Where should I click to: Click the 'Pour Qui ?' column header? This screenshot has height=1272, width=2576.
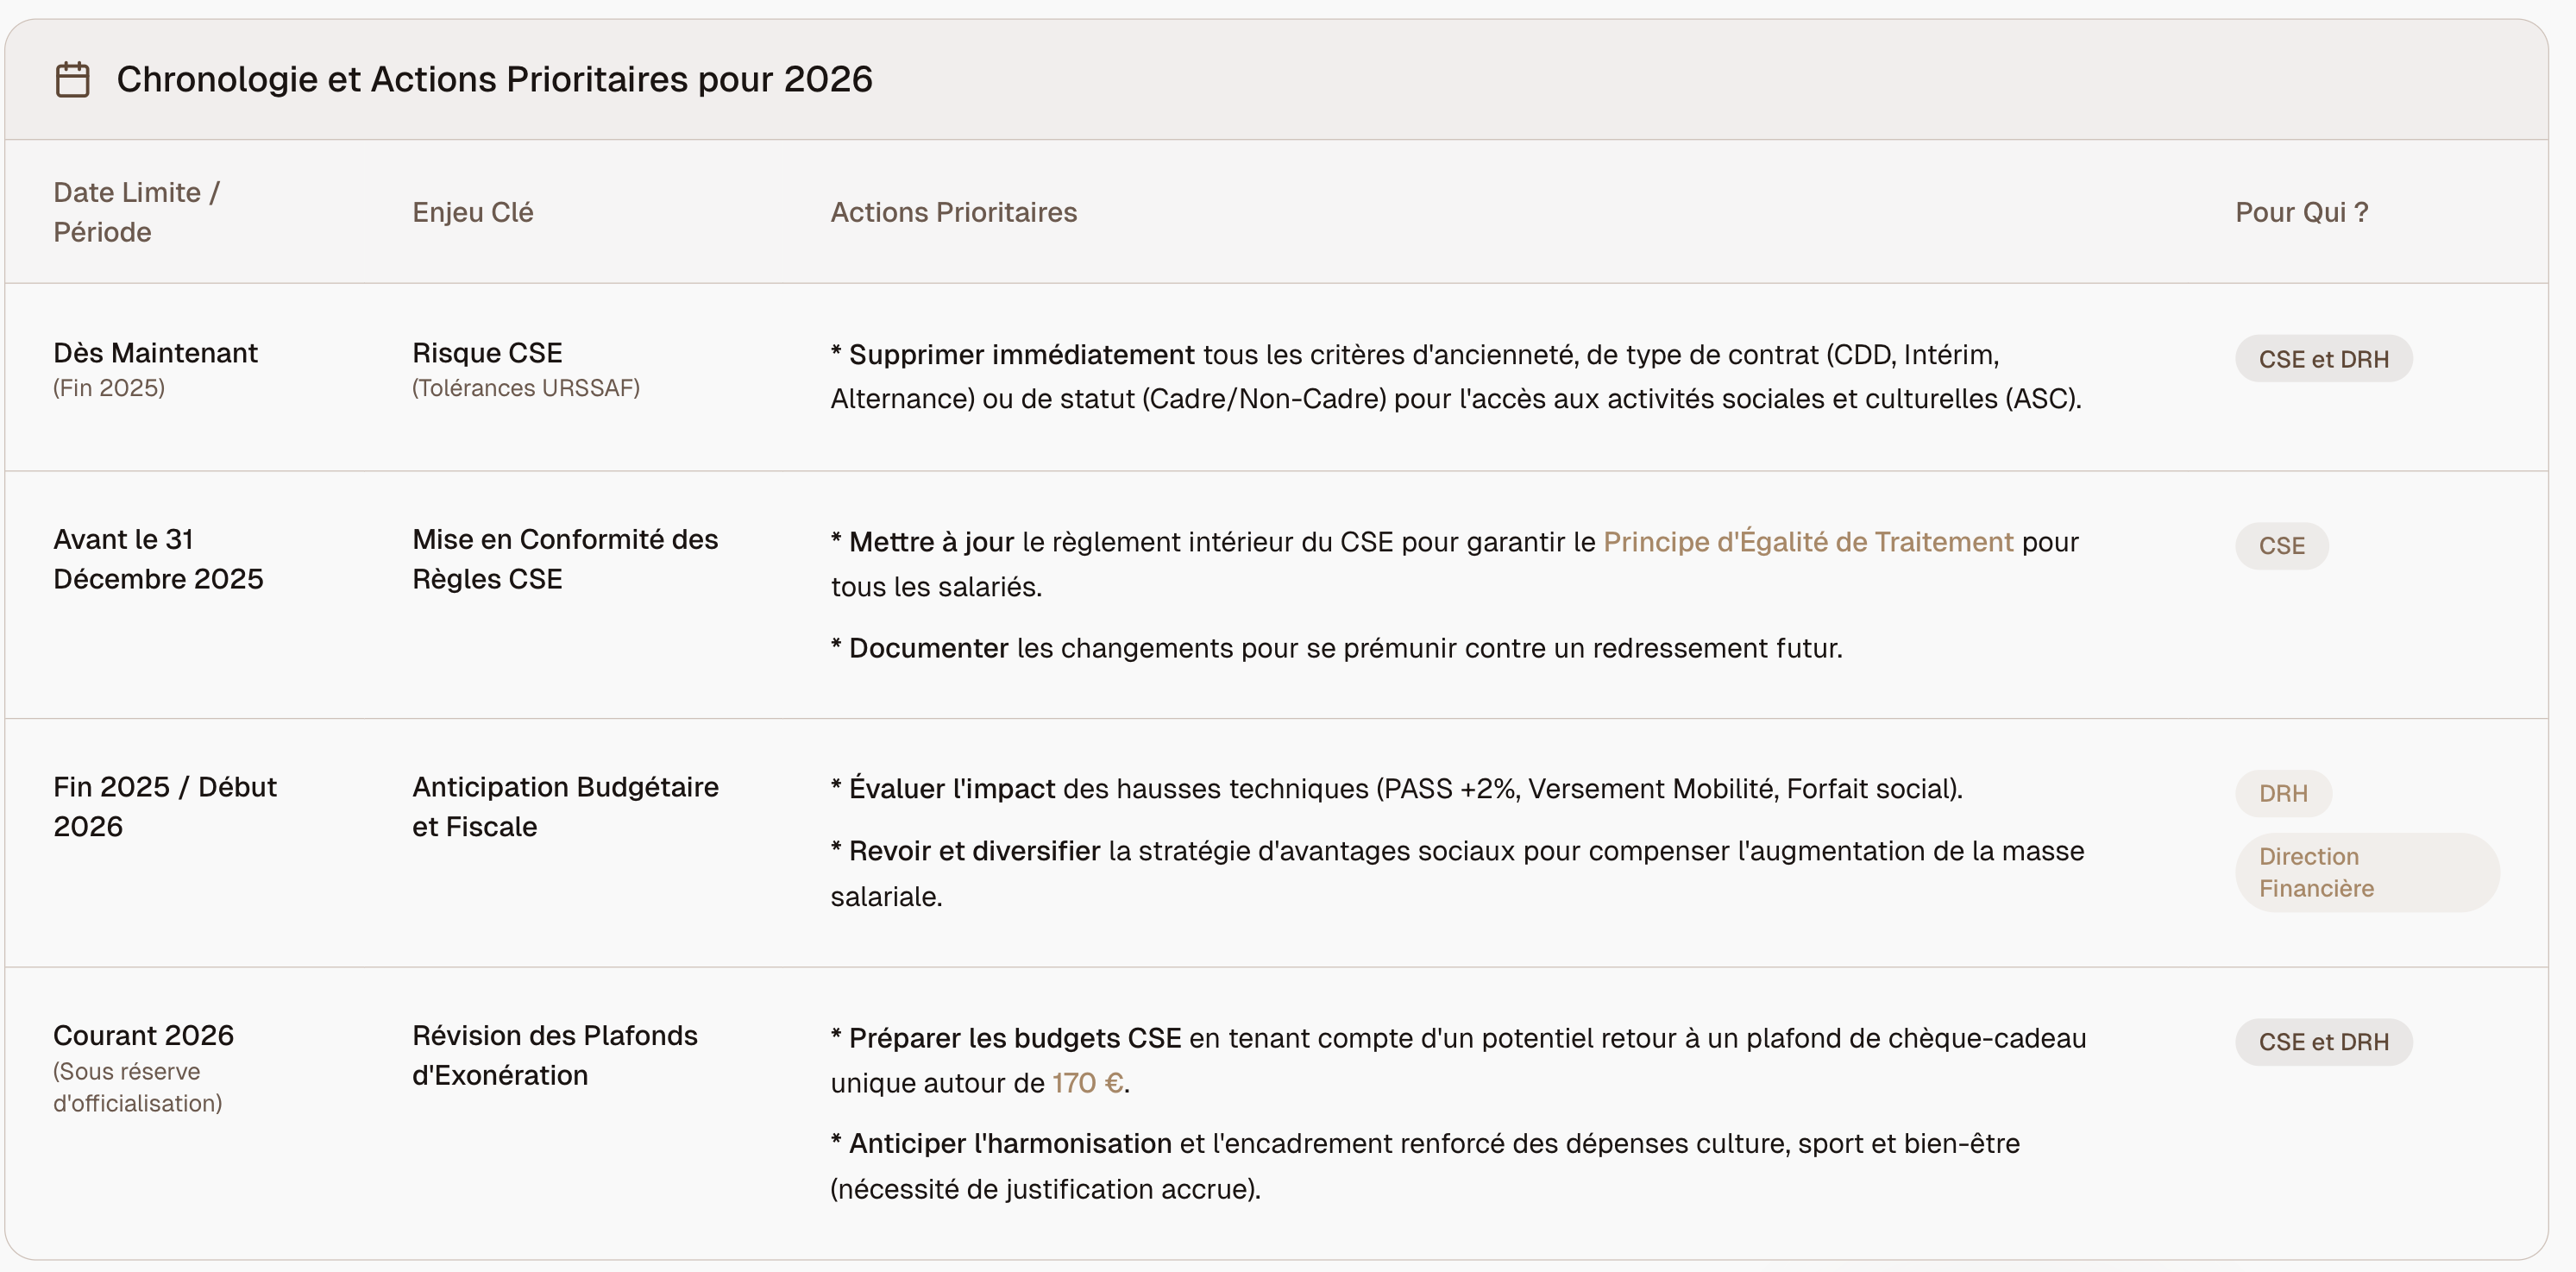coord(2301,212)
